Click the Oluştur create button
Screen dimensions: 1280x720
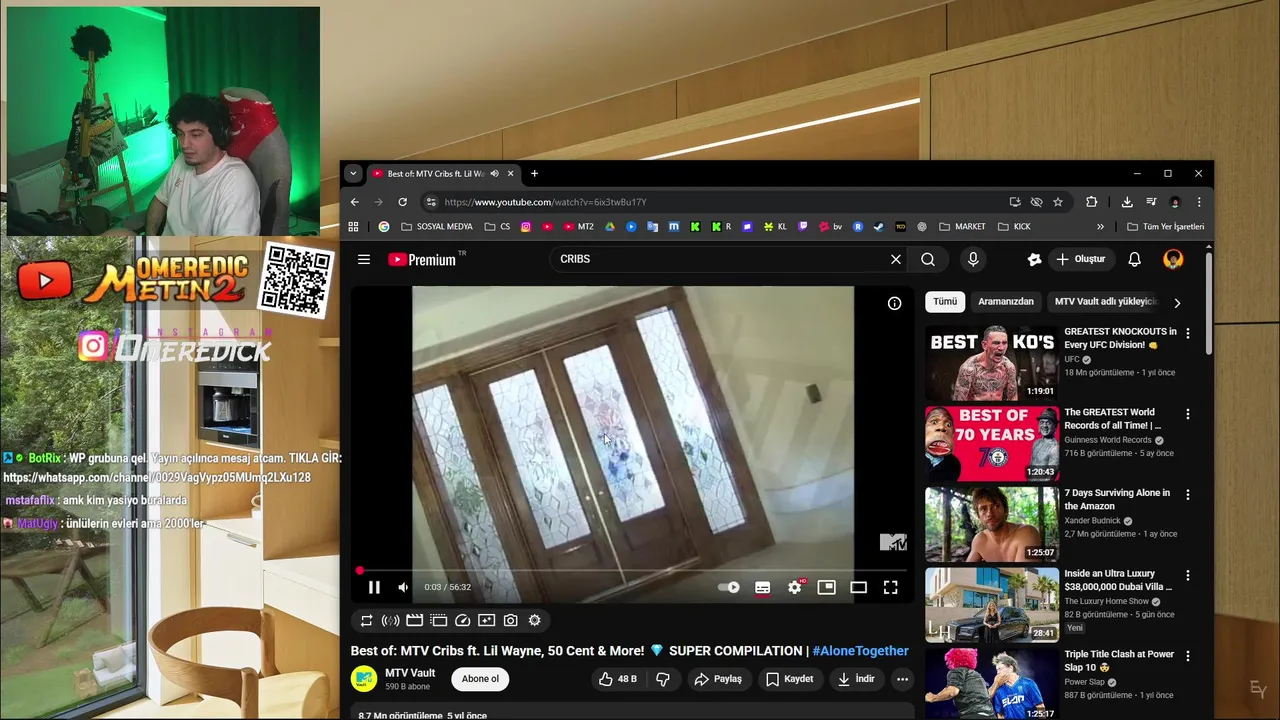(x=1080, y=259)
